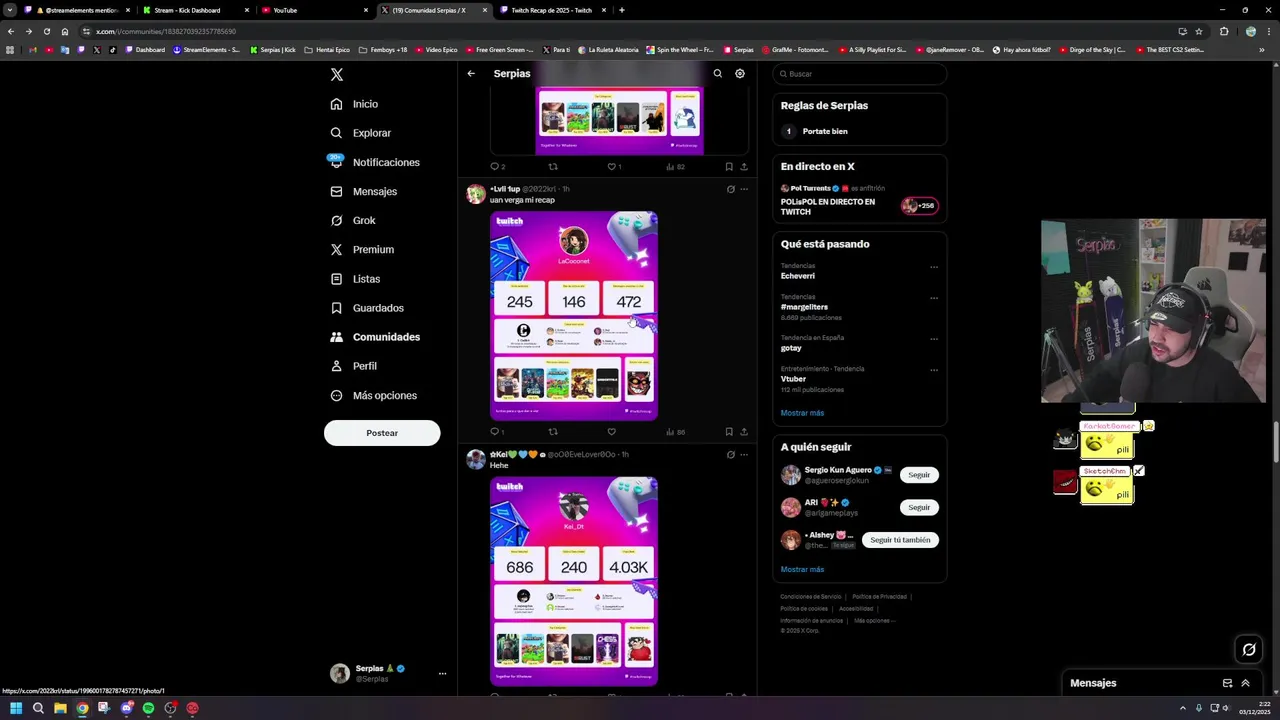Share the top recap post
1280x720 pixels.
pyautogui.click(x=744, y=167)
